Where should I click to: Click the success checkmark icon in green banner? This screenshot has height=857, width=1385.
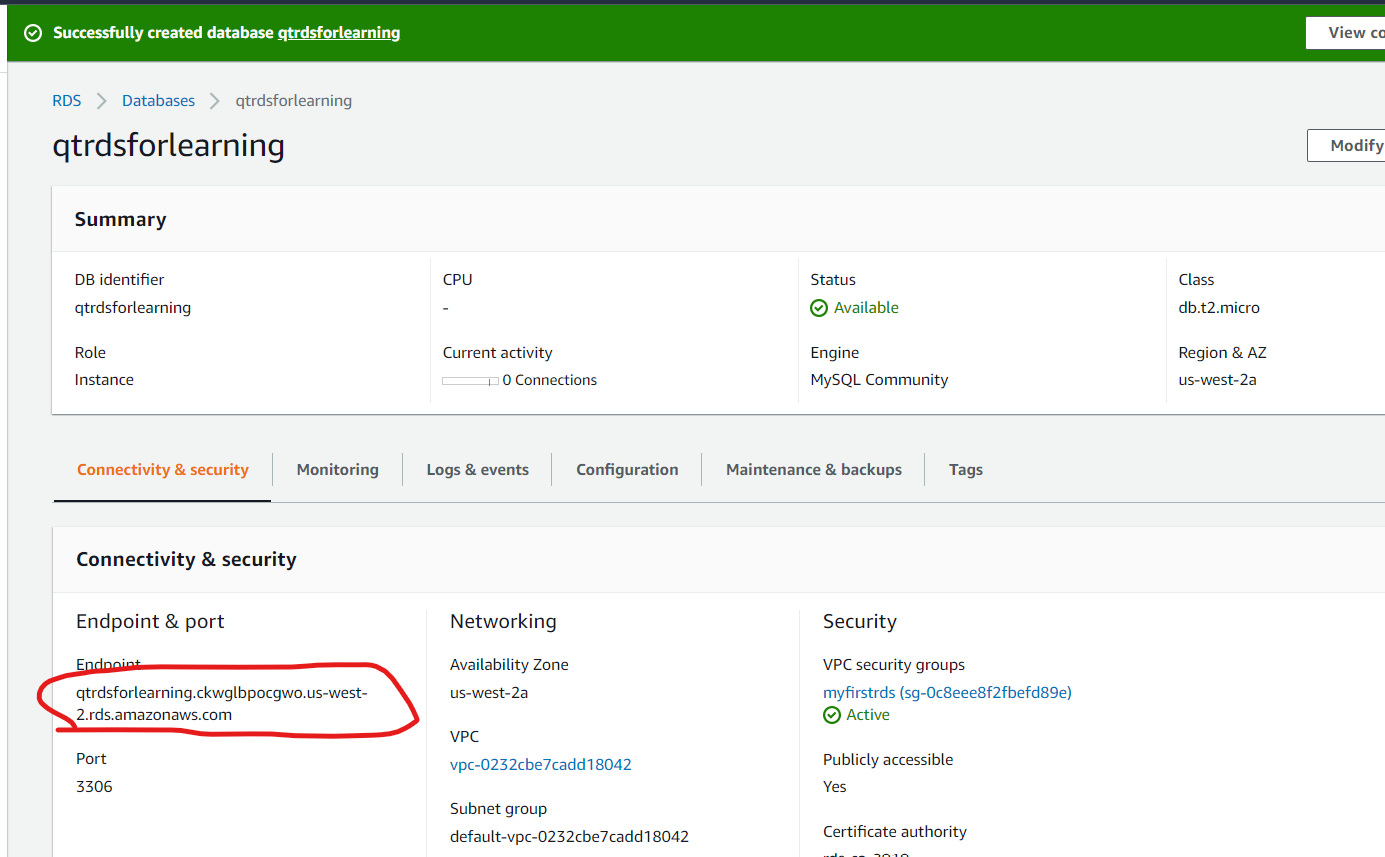[33, 33]
